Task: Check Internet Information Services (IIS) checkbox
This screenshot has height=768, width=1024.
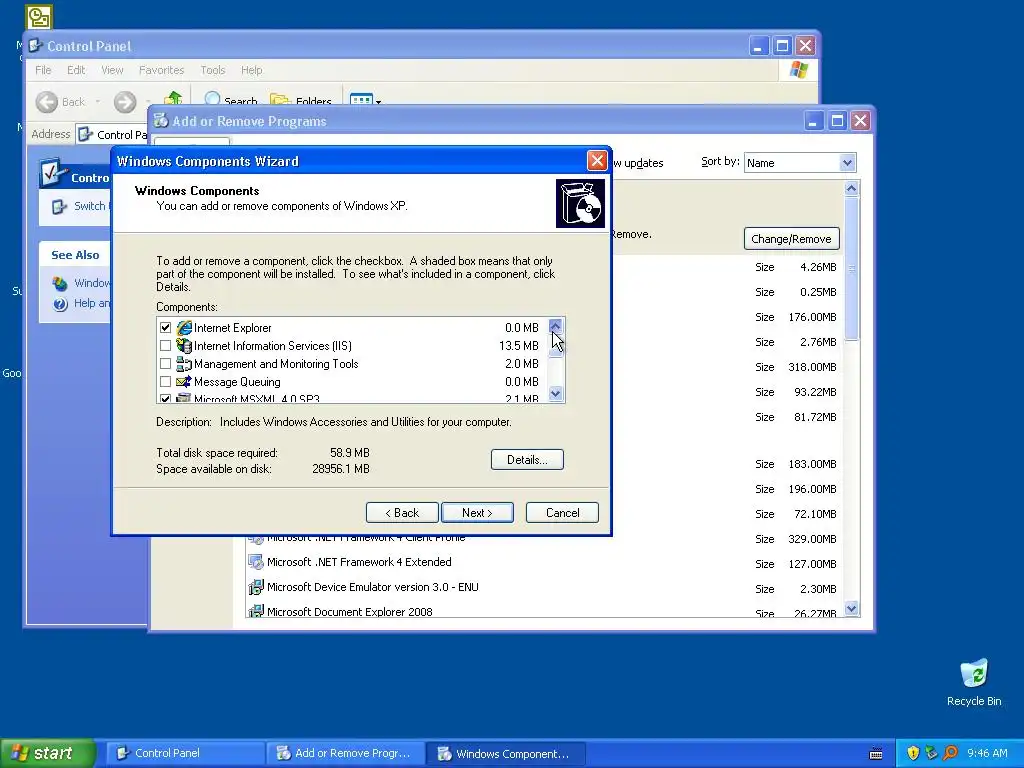Action: point(165,346)
